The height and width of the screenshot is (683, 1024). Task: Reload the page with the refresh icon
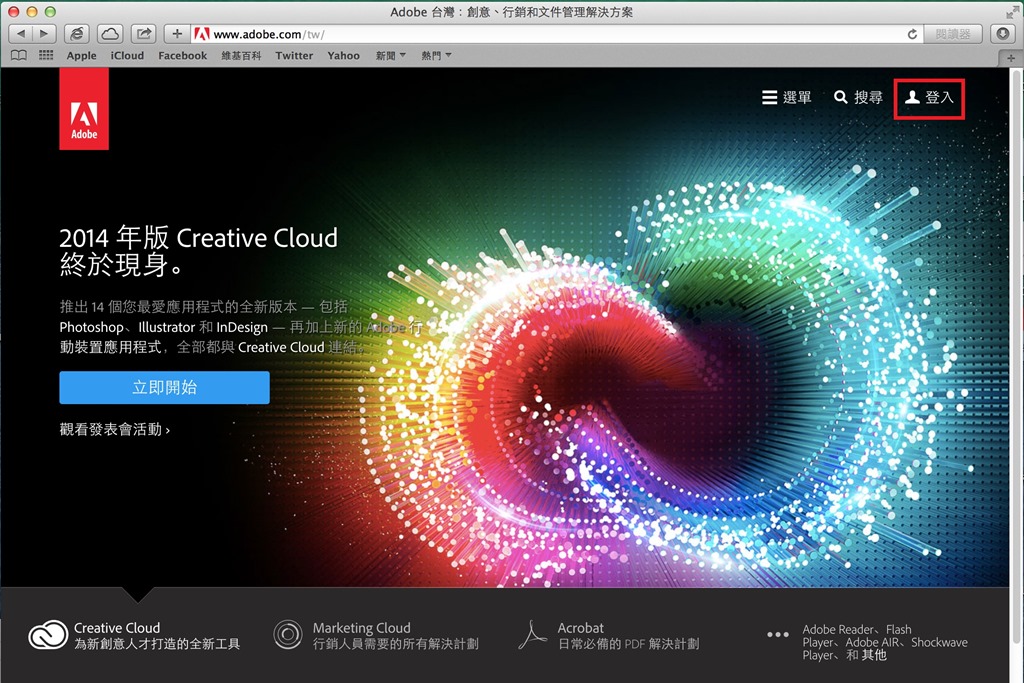point(912,34)
